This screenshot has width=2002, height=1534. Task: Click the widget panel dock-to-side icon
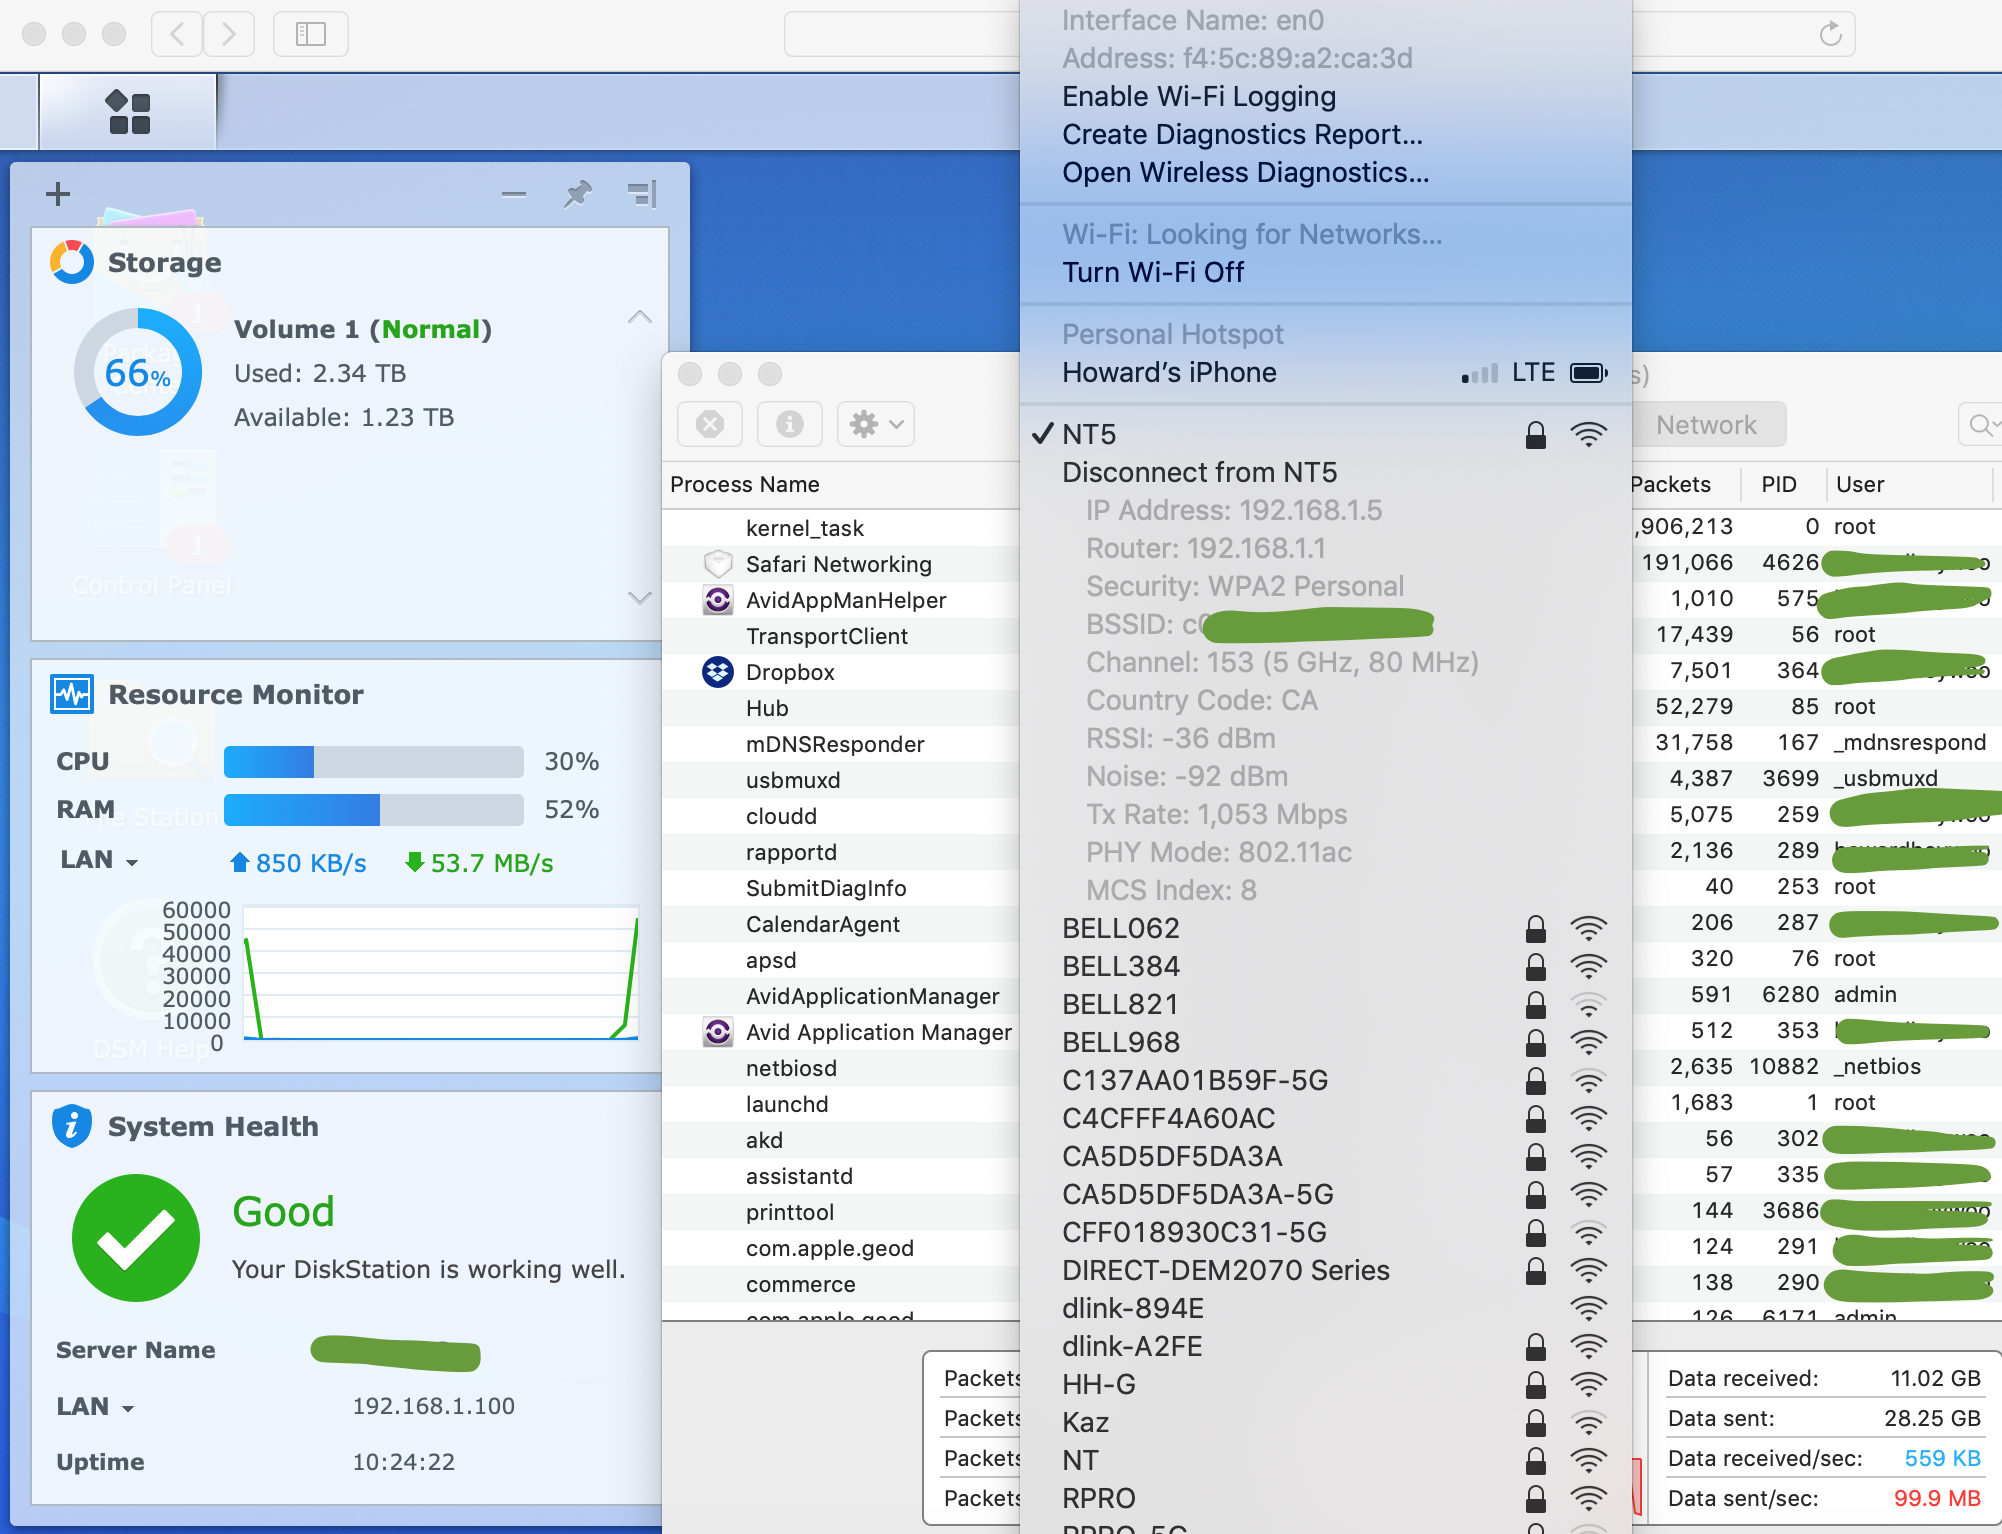tap(642, 193)
